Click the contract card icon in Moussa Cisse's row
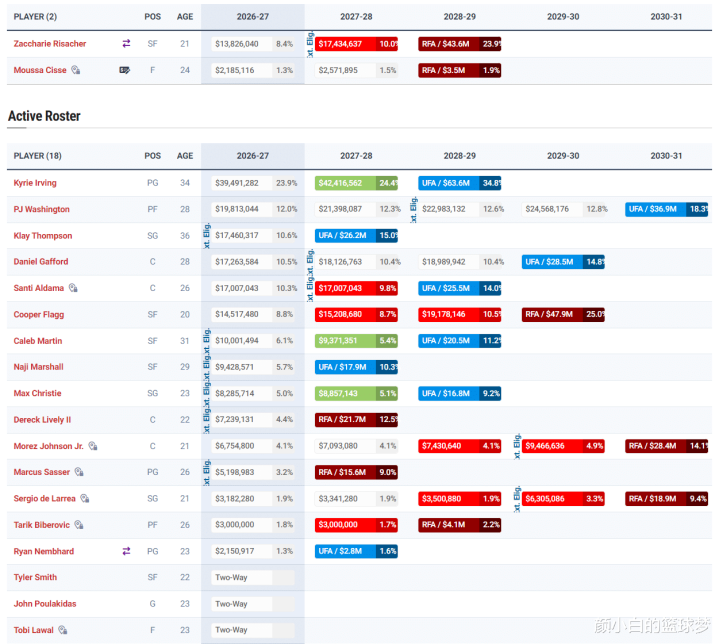The height and width of the screenshot is (644, 719). [x=124, y=70]
